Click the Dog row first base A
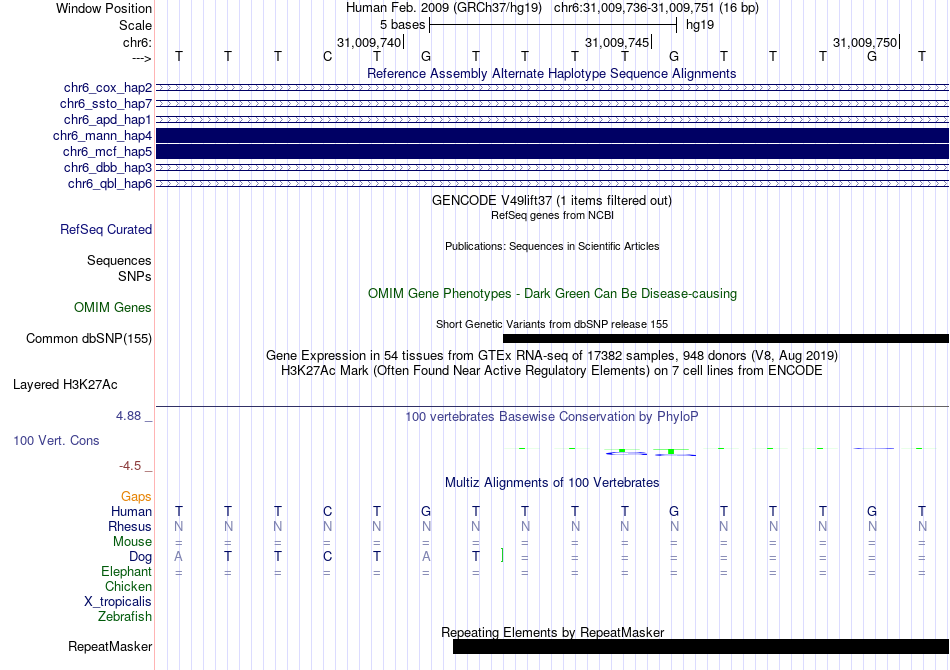The image size is (950, 670). tap(178, 557)
